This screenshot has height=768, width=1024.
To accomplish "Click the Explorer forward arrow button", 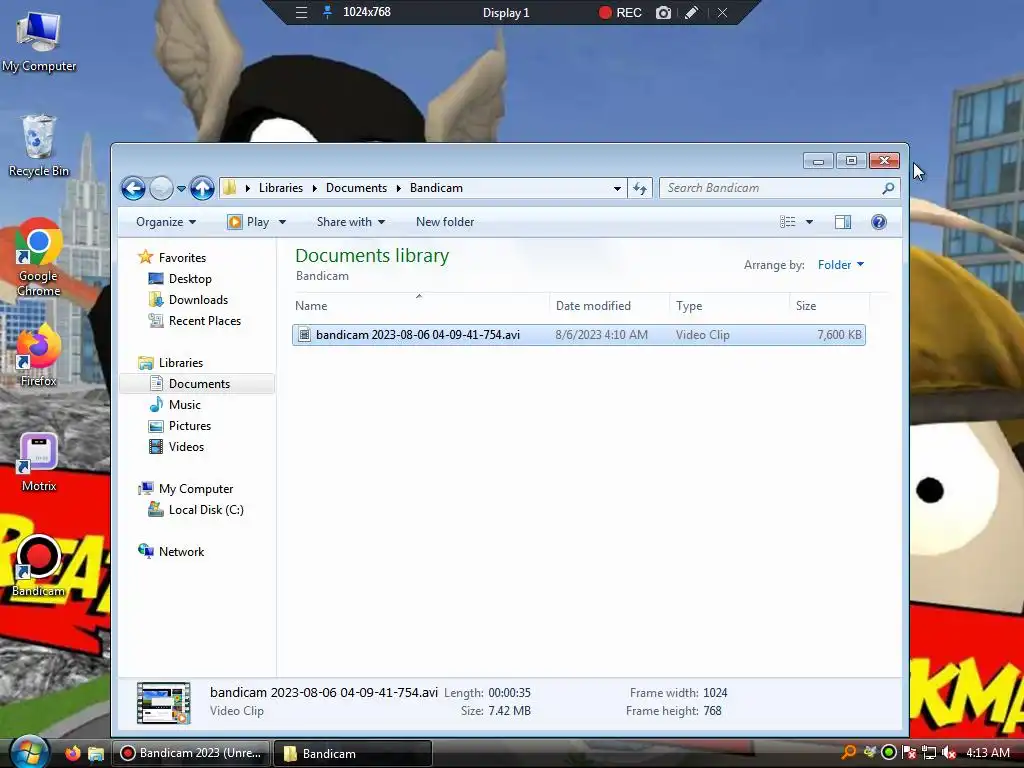I will click(161, 189).
